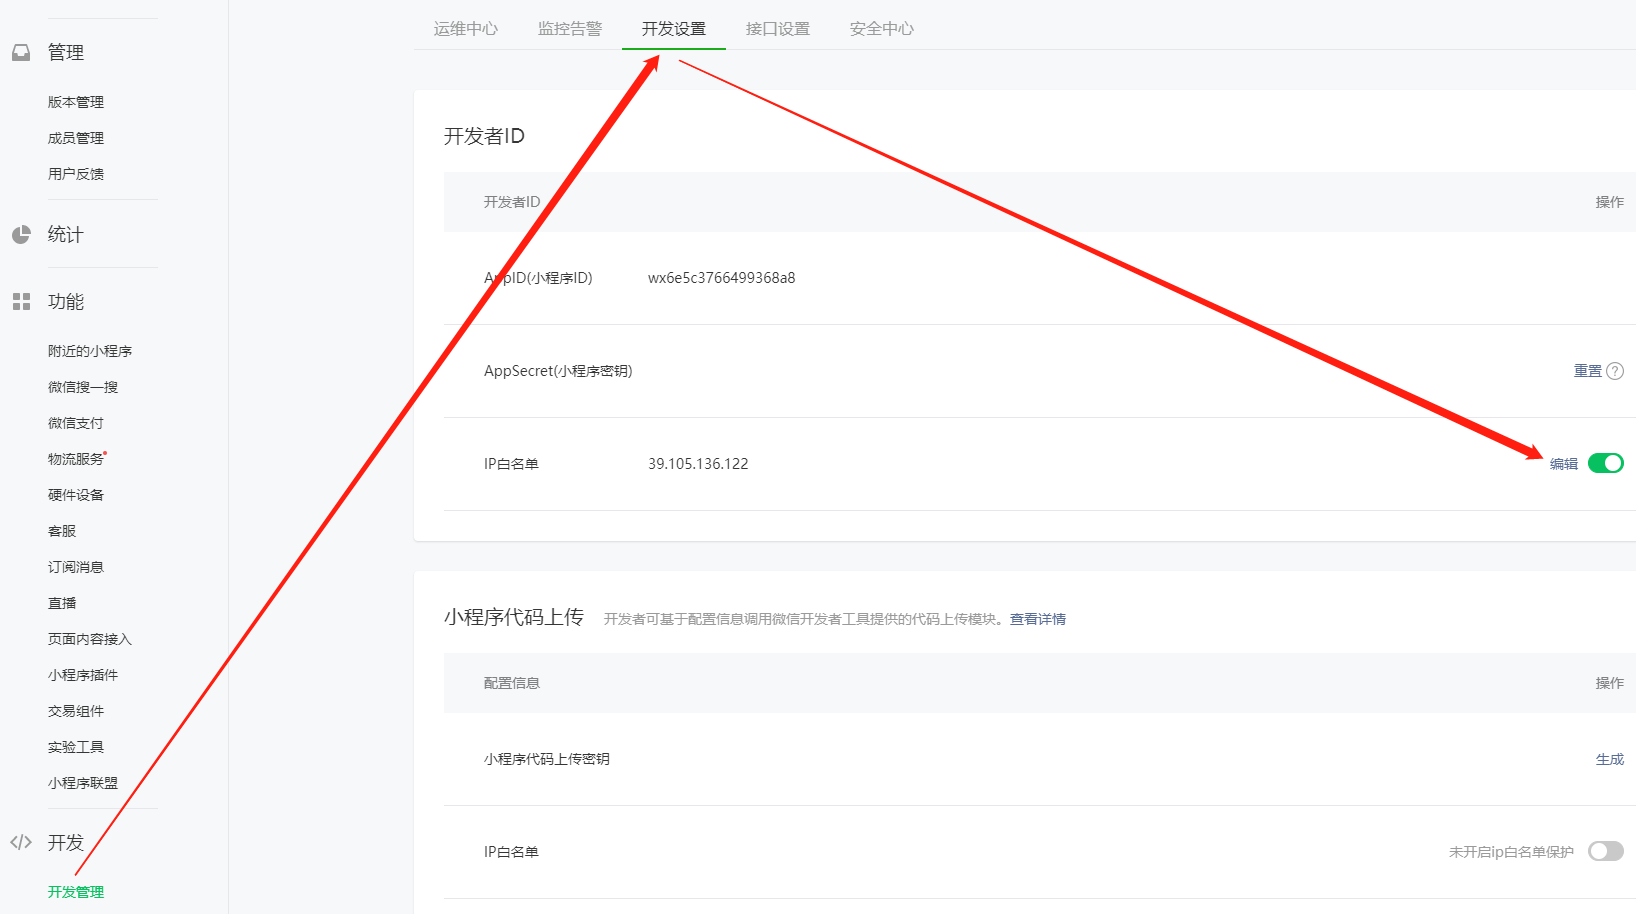Screen dimensions: 1636x914
Task: Open 物流服务 menu item
Action: coord(76,459)
